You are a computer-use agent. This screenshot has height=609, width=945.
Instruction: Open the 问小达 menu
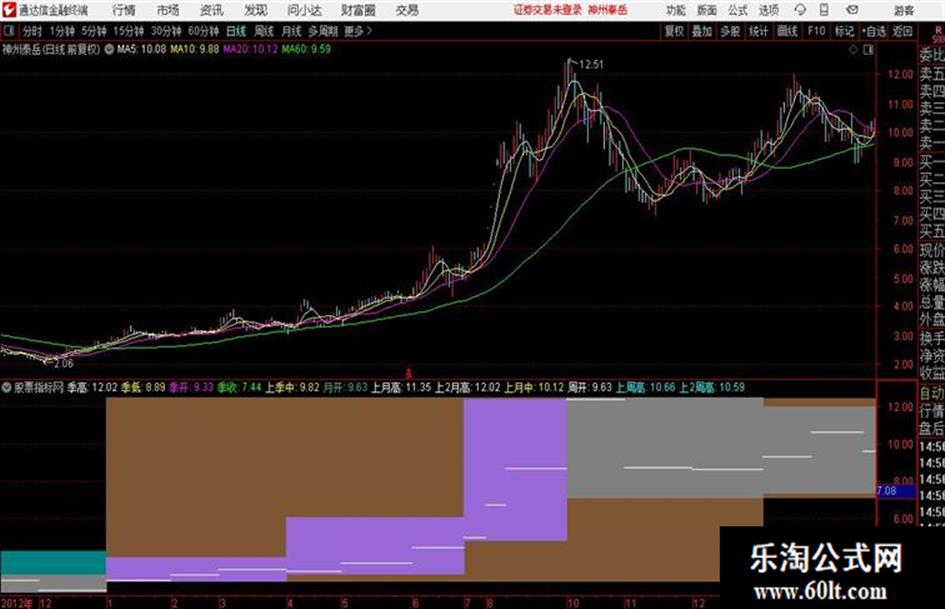[x=304, y=10]
